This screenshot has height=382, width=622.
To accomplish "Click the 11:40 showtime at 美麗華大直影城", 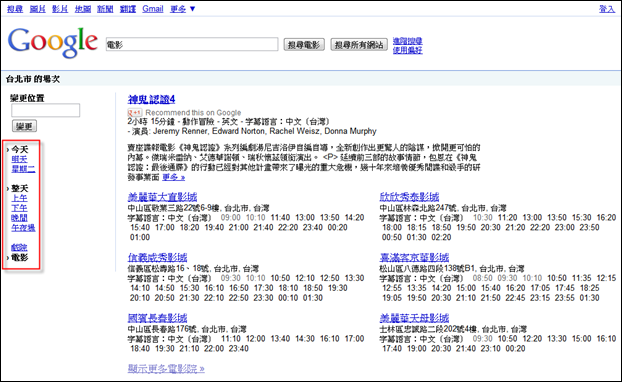I will [280, 217].
